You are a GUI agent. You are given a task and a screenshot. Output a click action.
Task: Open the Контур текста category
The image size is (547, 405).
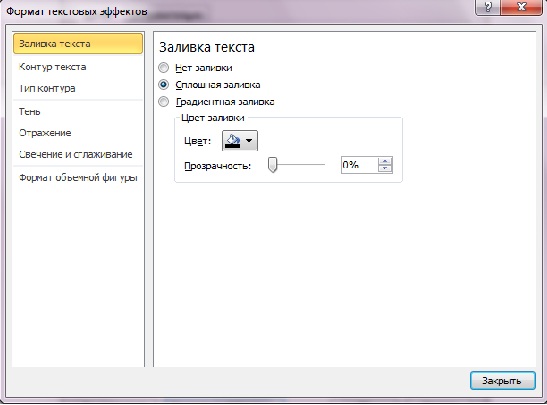[52, 67]
